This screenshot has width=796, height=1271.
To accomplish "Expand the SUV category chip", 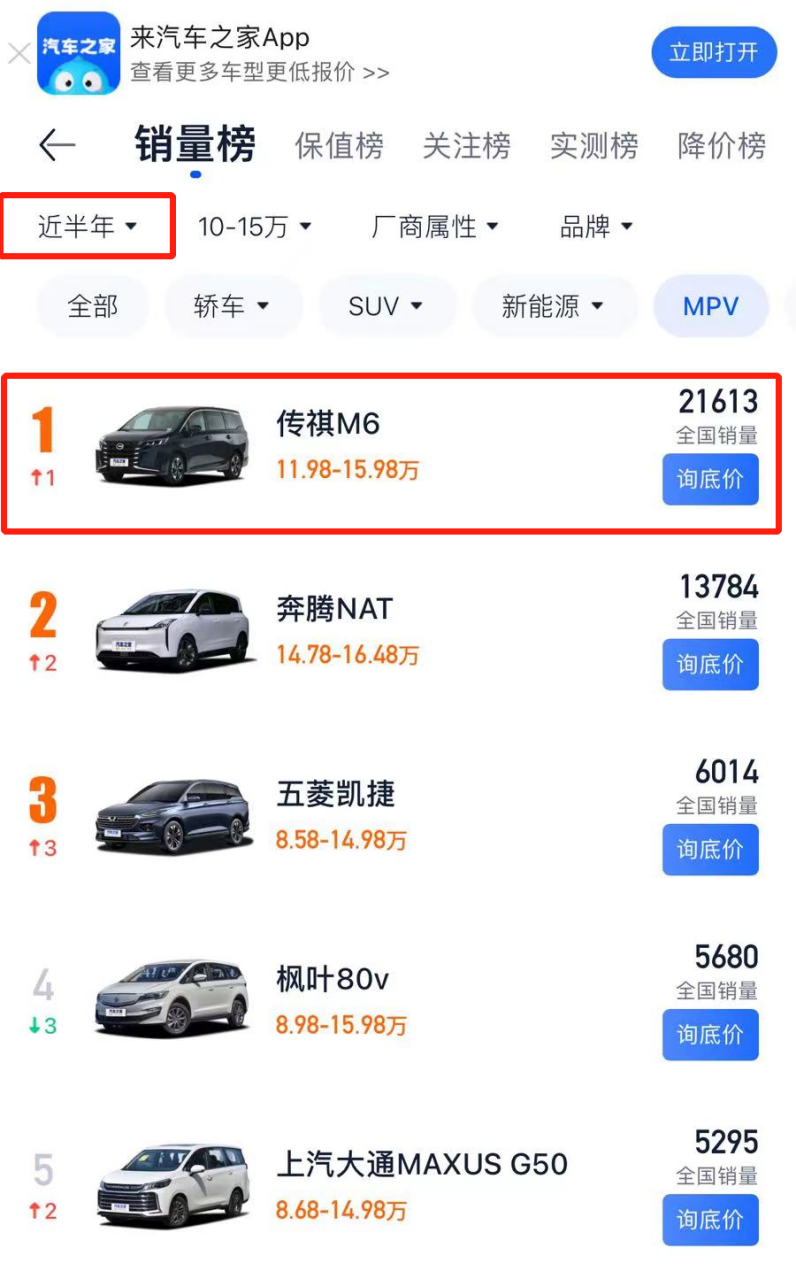I will pos(387,306).
